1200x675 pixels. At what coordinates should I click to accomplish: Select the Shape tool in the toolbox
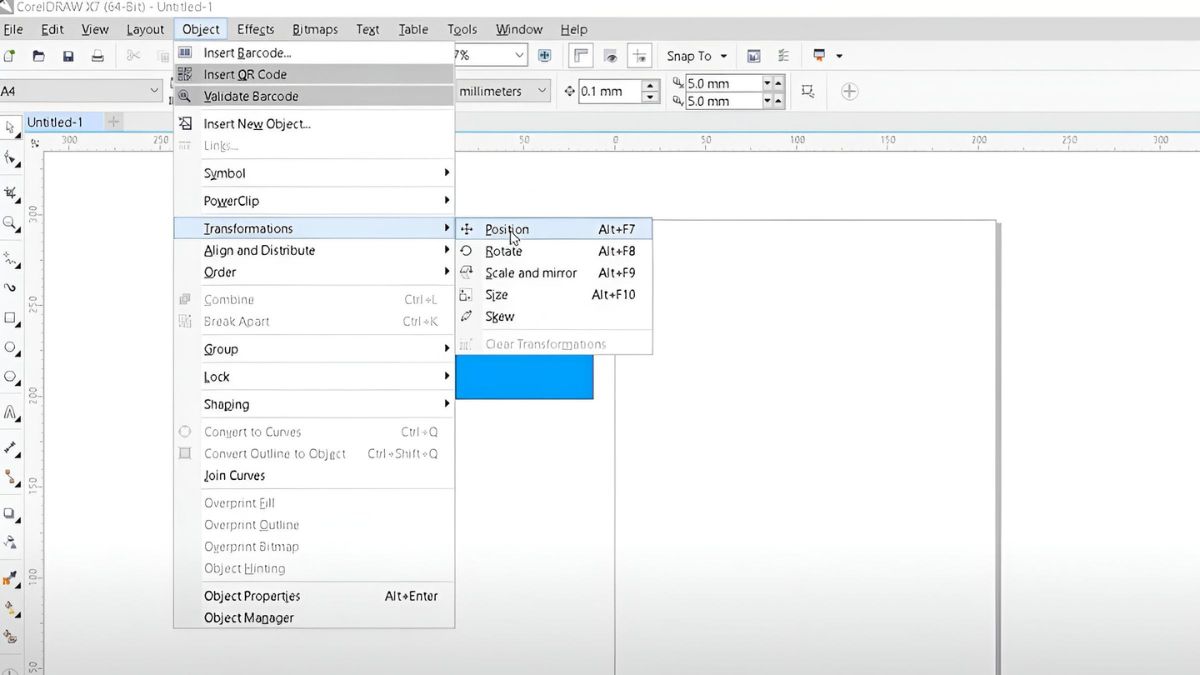10,158
